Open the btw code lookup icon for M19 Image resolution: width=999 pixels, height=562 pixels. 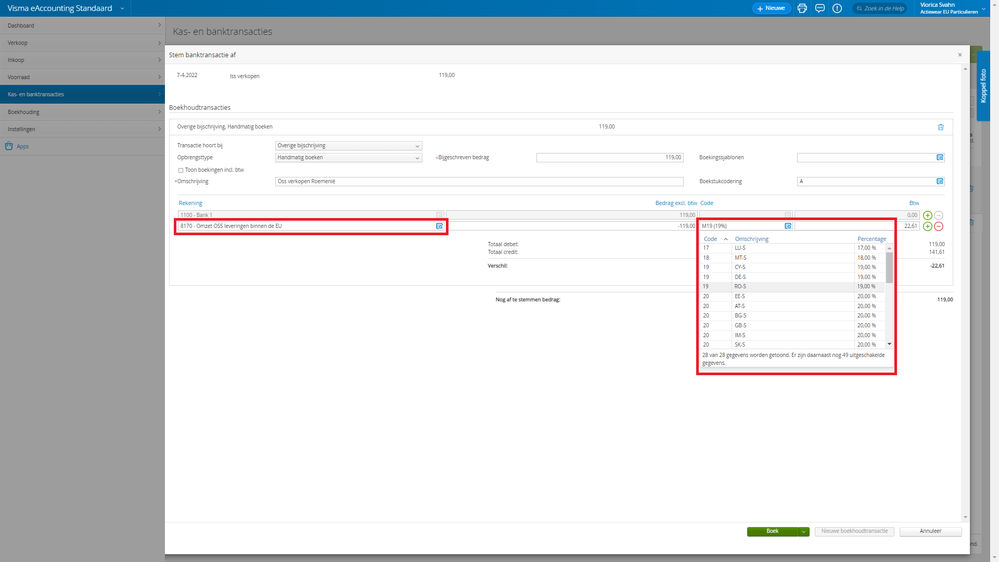tap(788, 226)
